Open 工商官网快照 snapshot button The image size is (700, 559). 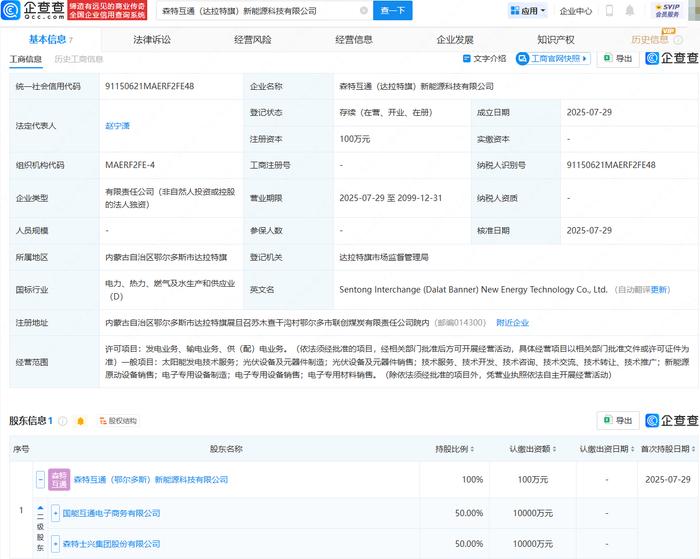553,58
